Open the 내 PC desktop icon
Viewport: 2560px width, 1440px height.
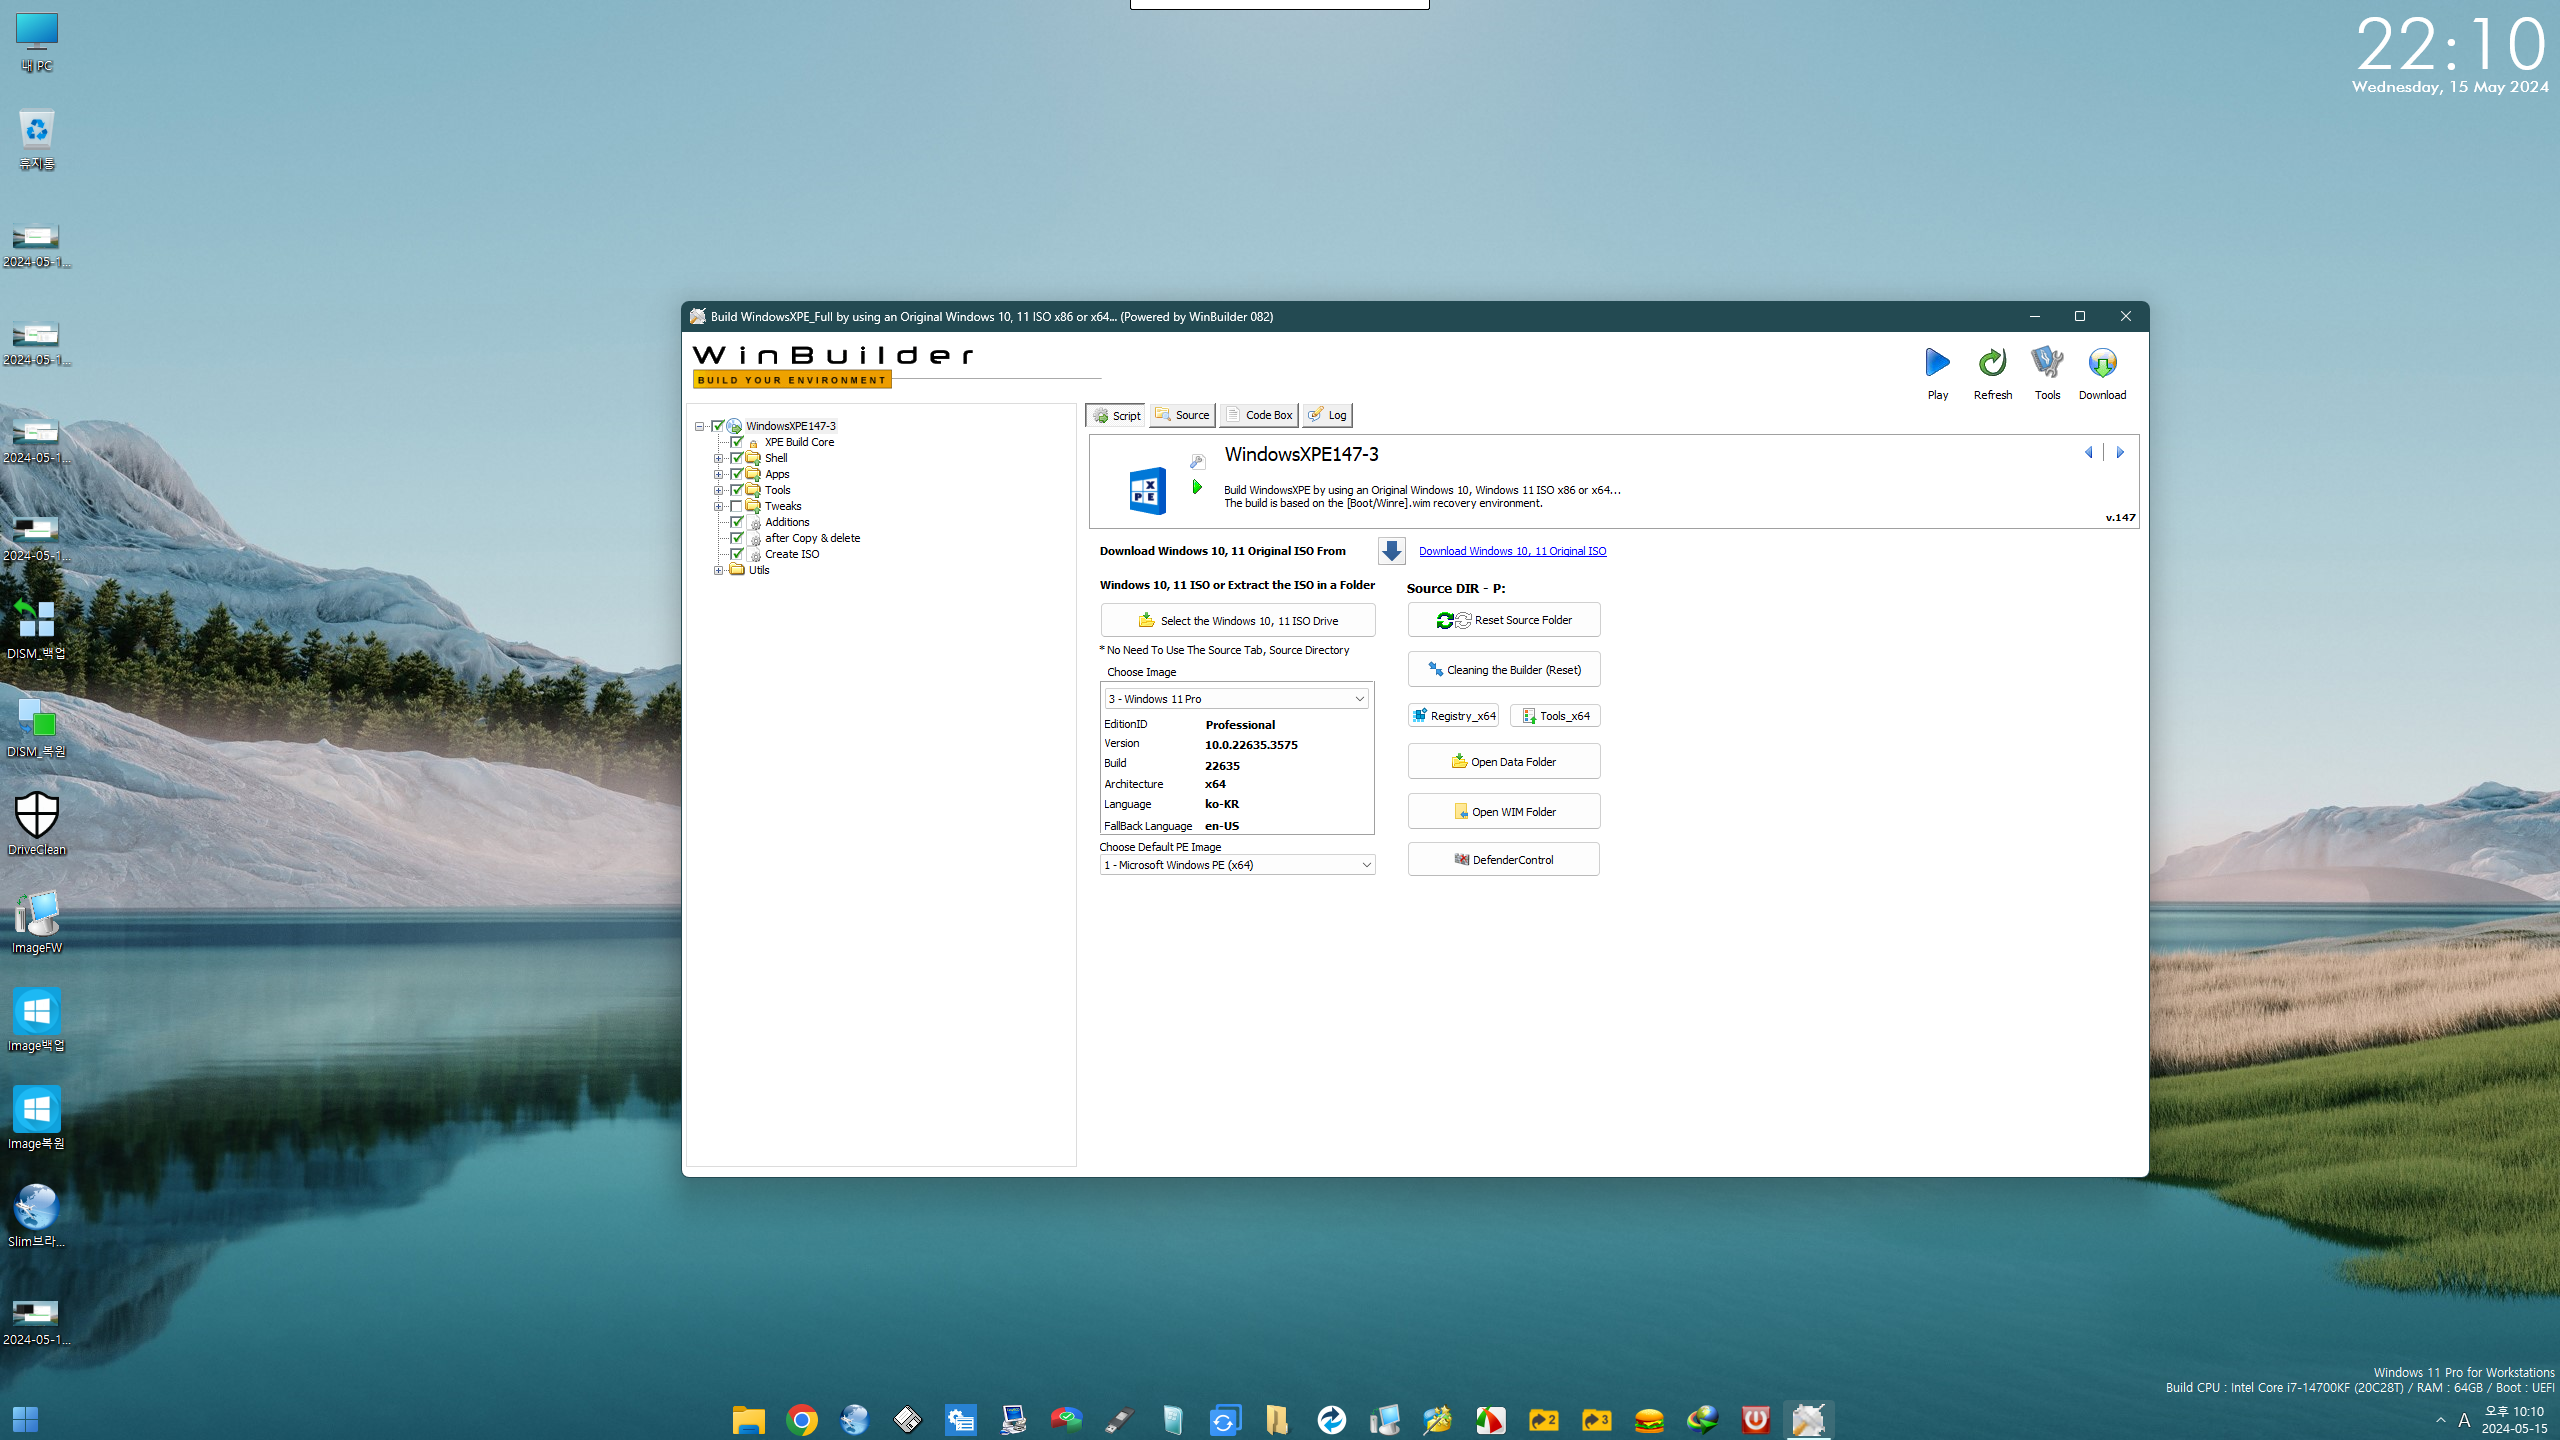point(37,42)
